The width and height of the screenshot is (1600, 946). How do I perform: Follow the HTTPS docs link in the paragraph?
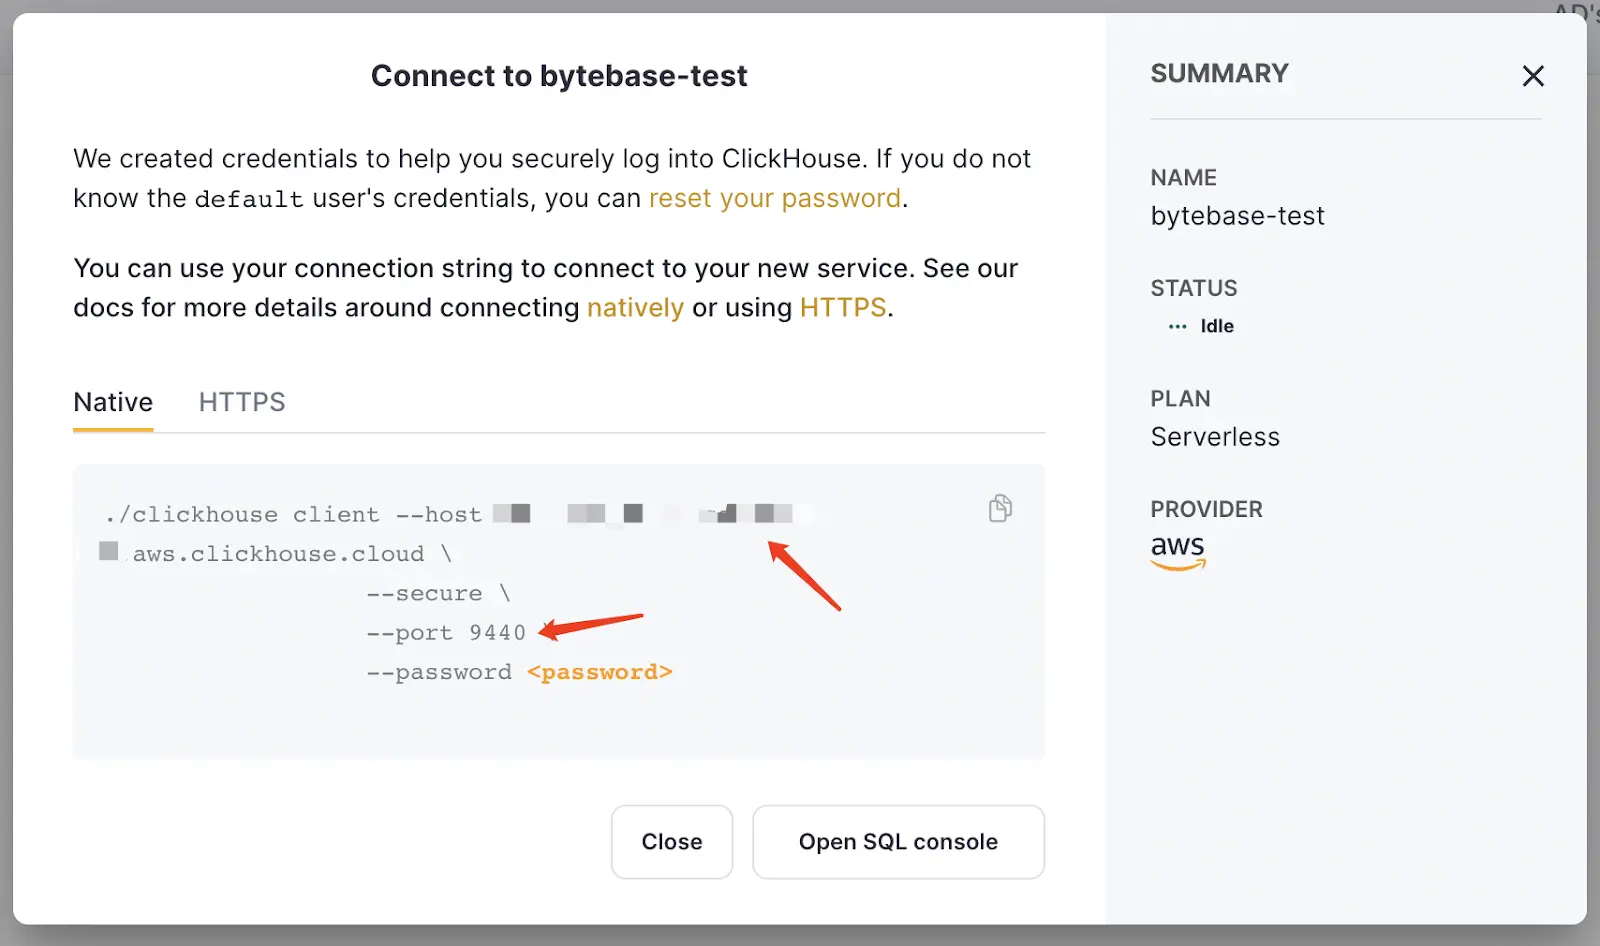[x=843, y=307]
